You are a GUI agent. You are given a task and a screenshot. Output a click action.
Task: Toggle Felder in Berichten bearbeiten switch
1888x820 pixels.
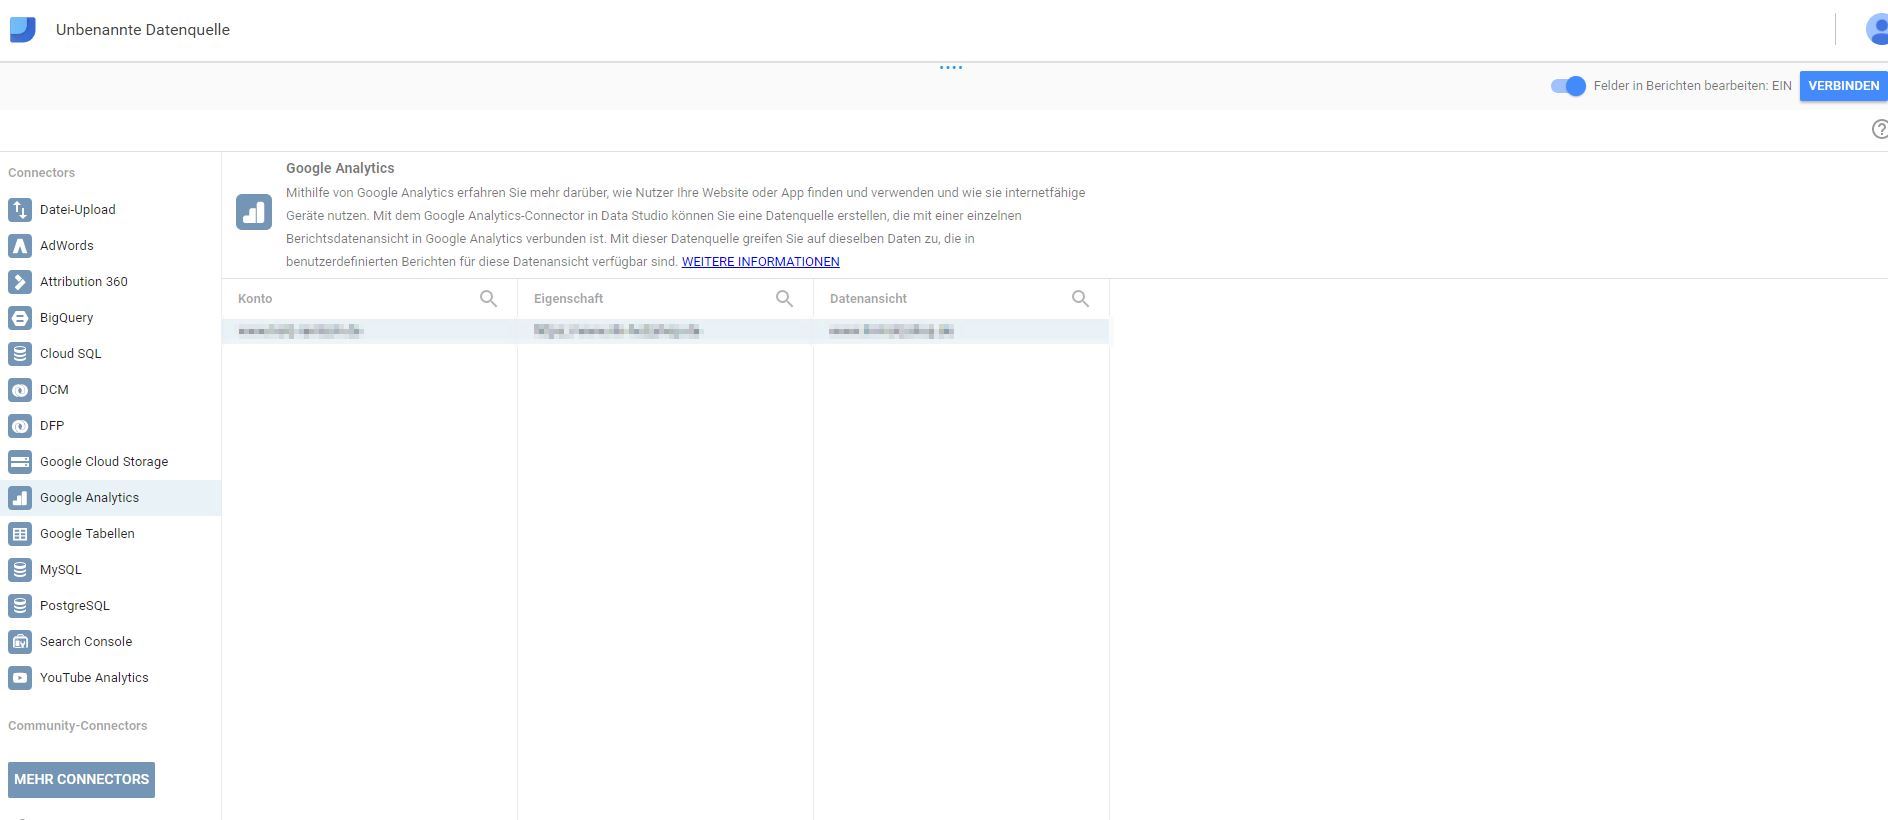point(1568,86)
